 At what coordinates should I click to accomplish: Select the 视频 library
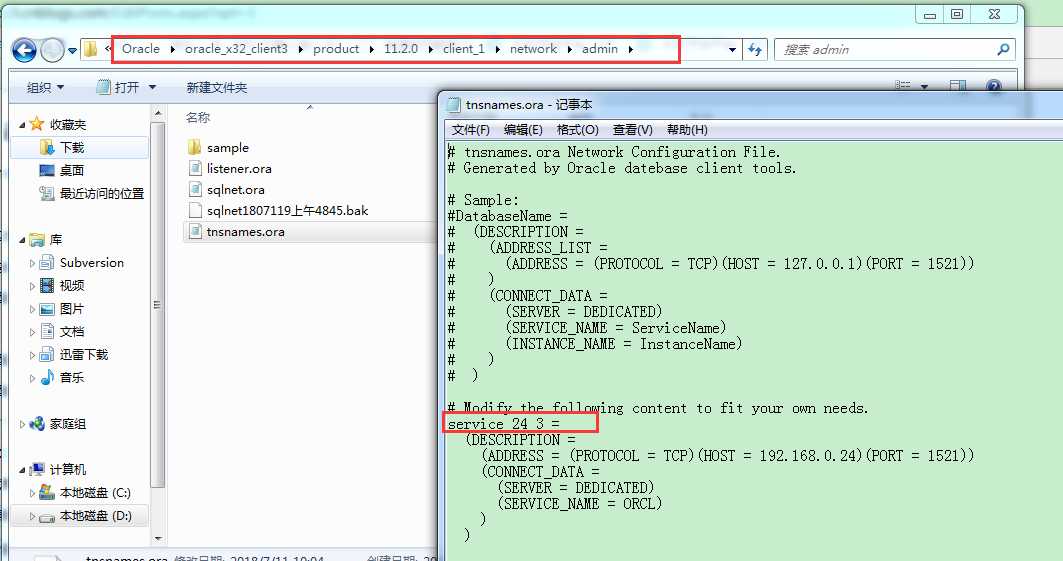coord(71,286)
